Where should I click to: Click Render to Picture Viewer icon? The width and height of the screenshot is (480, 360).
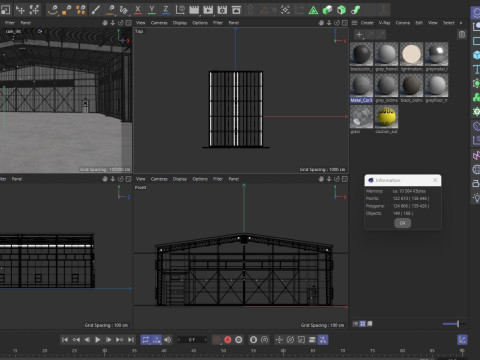coord(208,10)
